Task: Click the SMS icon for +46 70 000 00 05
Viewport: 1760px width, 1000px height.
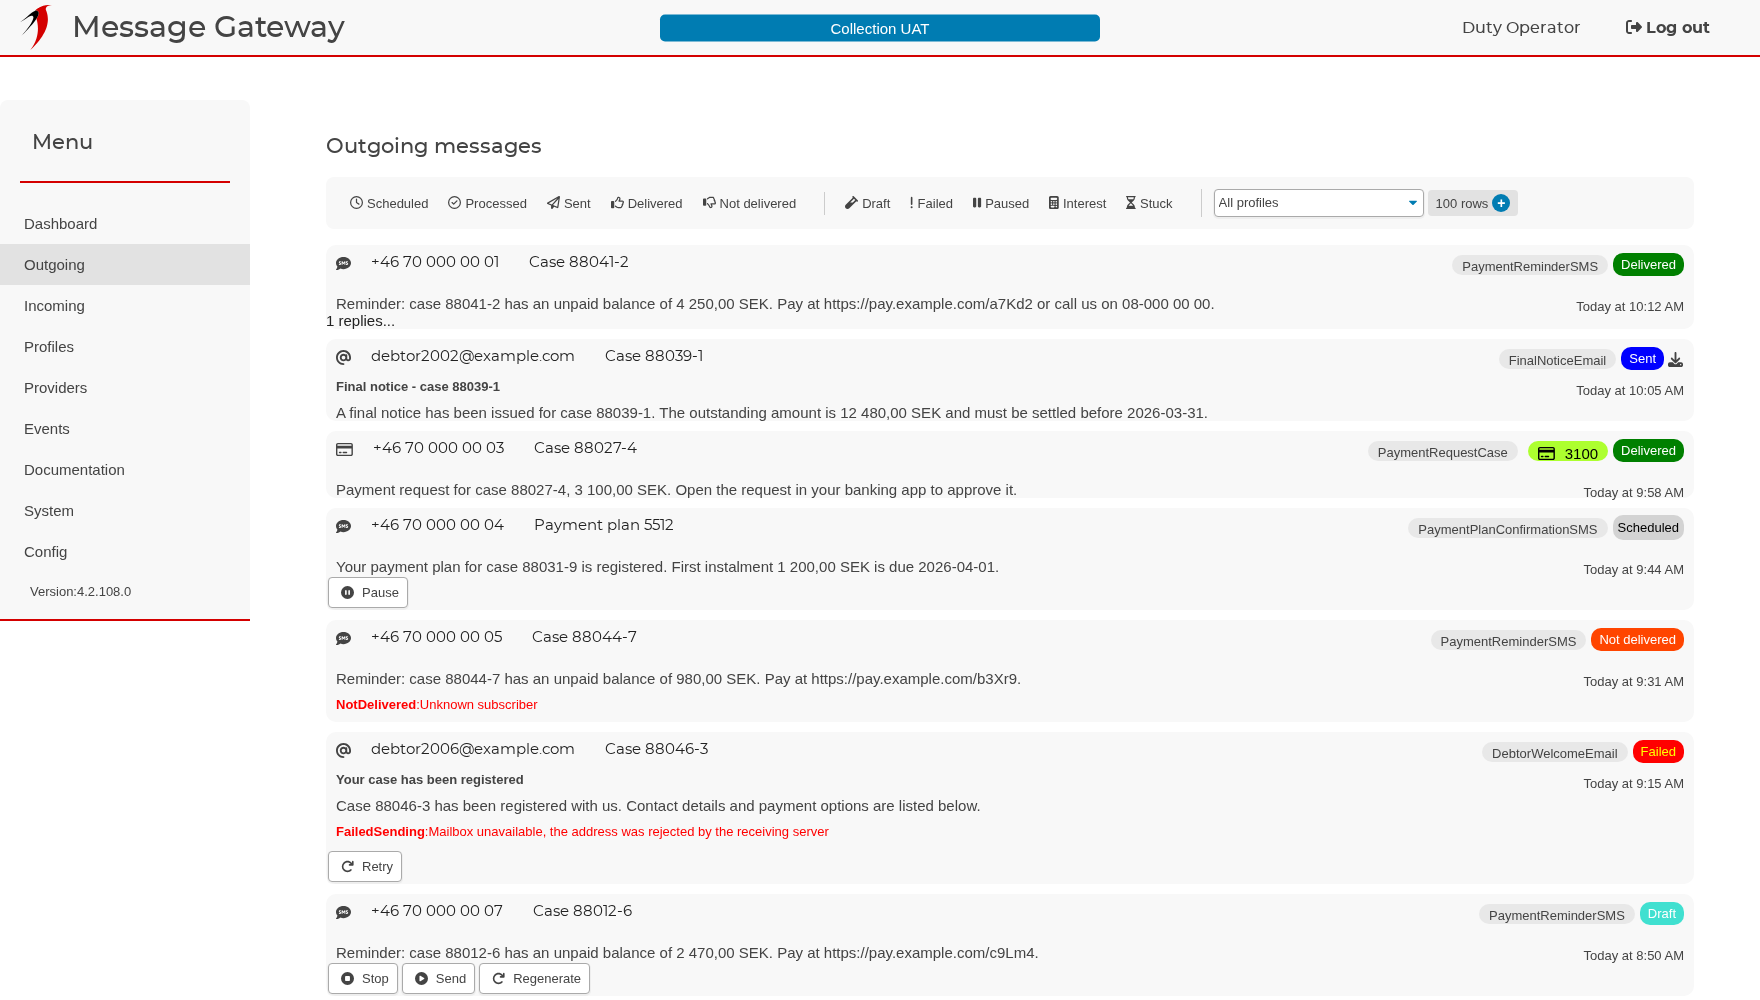Action: pyautogui.click(x=344, y=638)
